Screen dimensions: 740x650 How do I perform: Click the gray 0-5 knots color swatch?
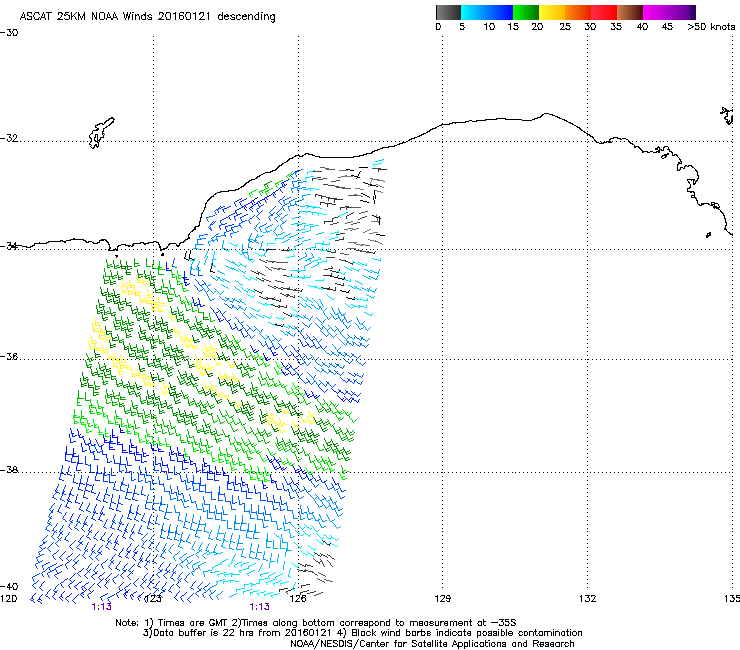point(448,12)
